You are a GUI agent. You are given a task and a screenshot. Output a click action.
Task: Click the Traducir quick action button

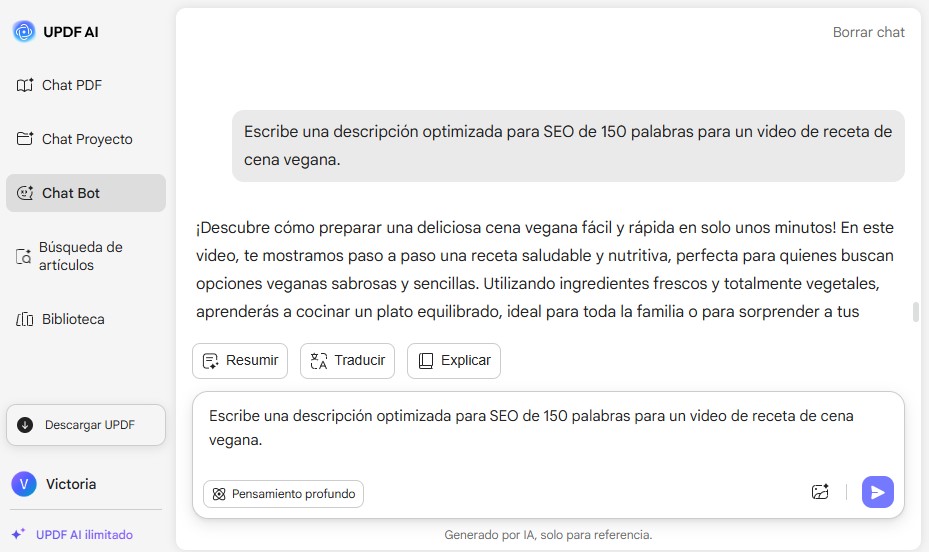[347, 361]
